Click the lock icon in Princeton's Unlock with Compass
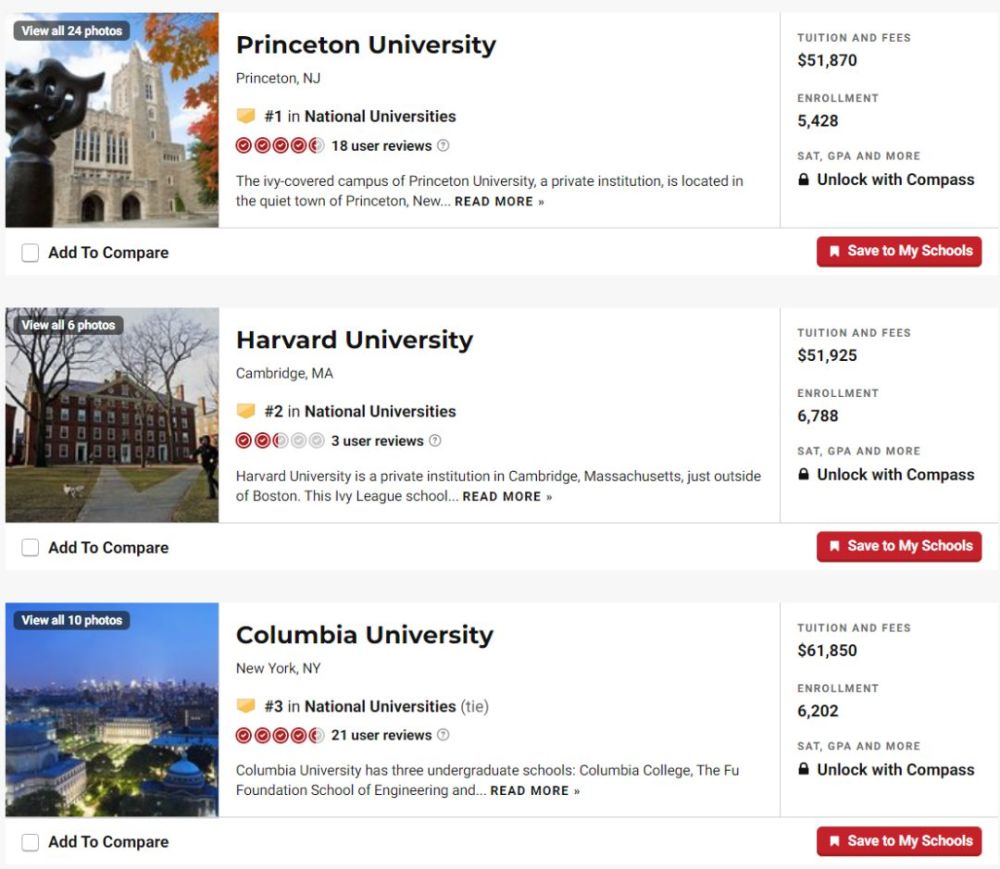1000x869 pixels. pyautogui.click(x=803, y=180)
